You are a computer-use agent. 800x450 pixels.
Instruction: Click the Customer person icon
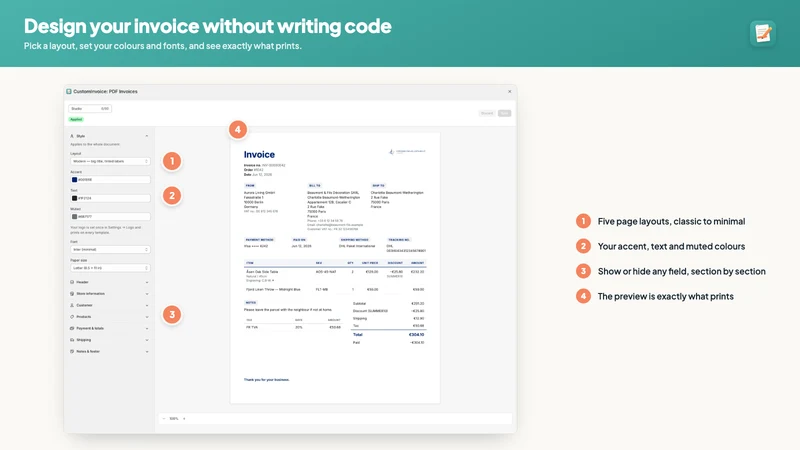72,305
